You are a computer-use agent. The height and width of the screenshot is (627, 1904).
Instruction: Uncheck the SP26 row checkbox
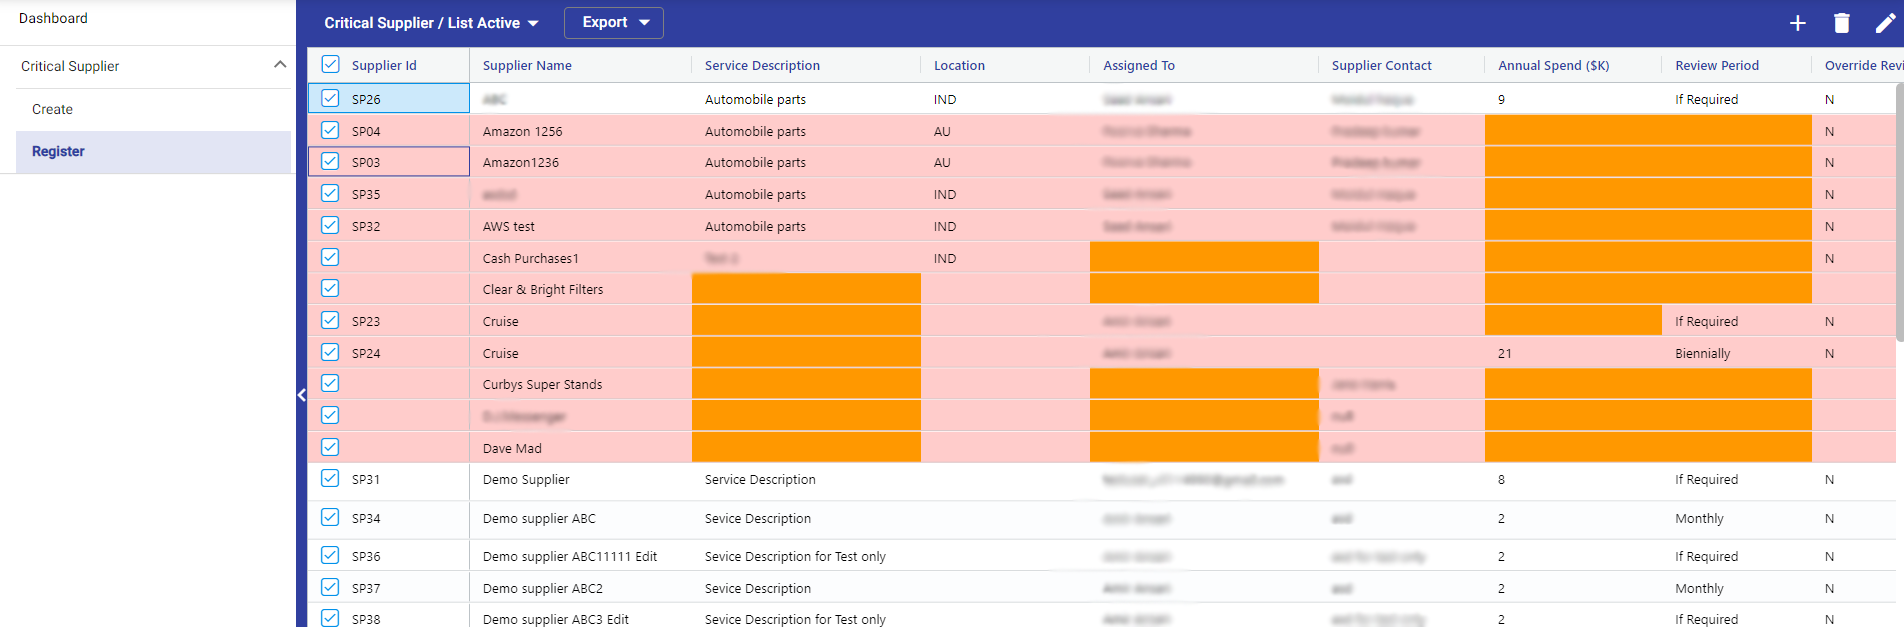(x=330, y=98)
